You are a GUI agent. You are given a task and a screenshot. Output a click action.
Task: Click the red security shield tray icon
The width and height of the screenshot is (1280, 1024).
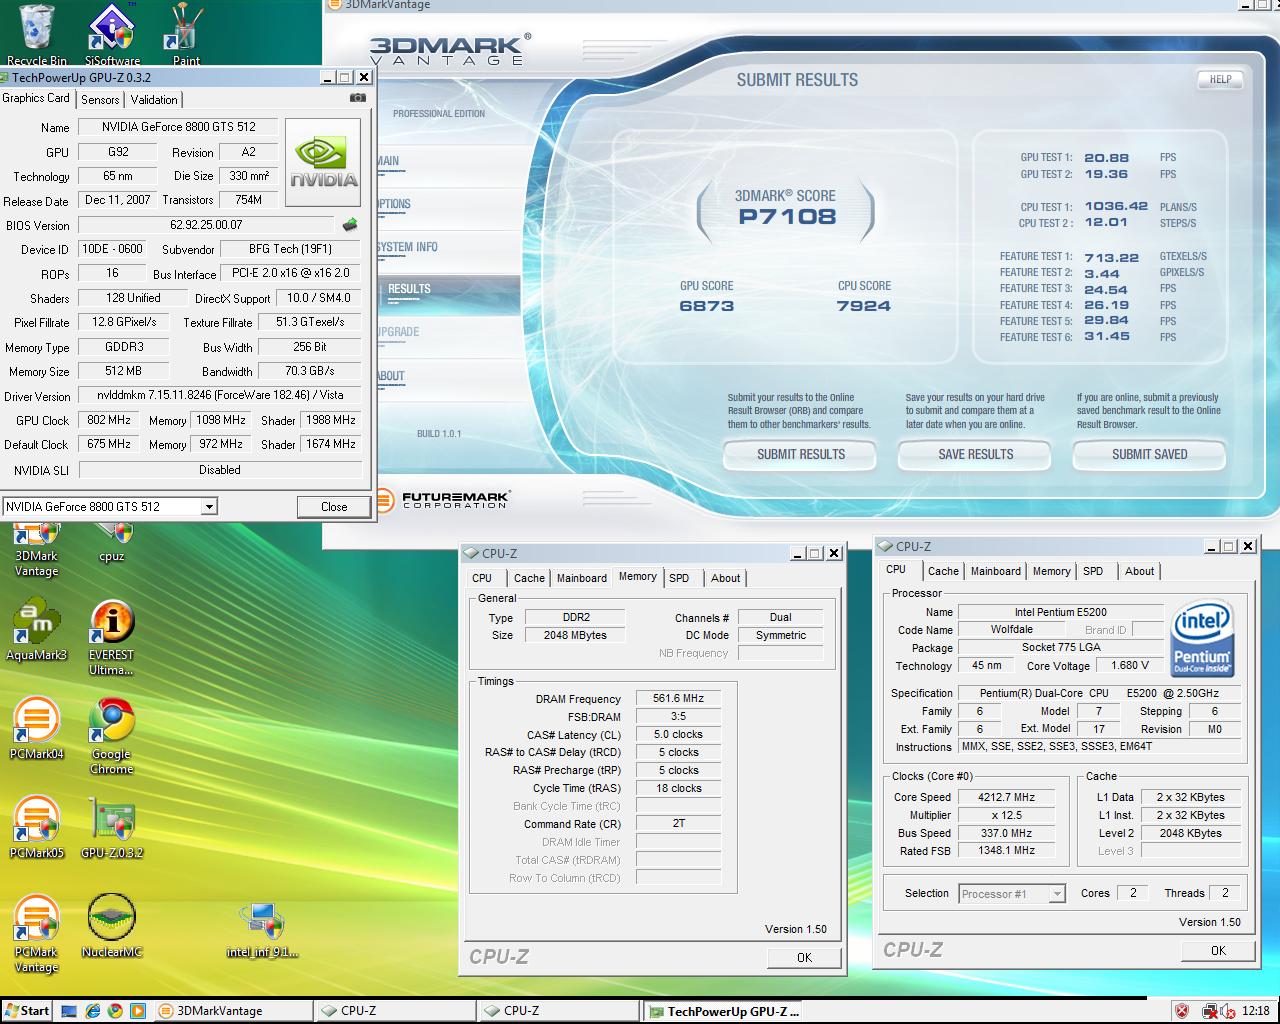(x=1182, y=1011)
